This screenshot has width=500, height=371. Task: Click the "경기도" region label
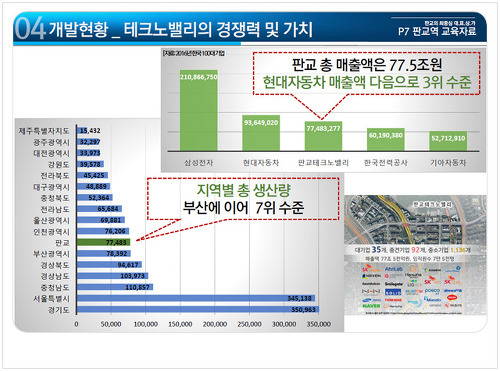click(x=59, y=310)
